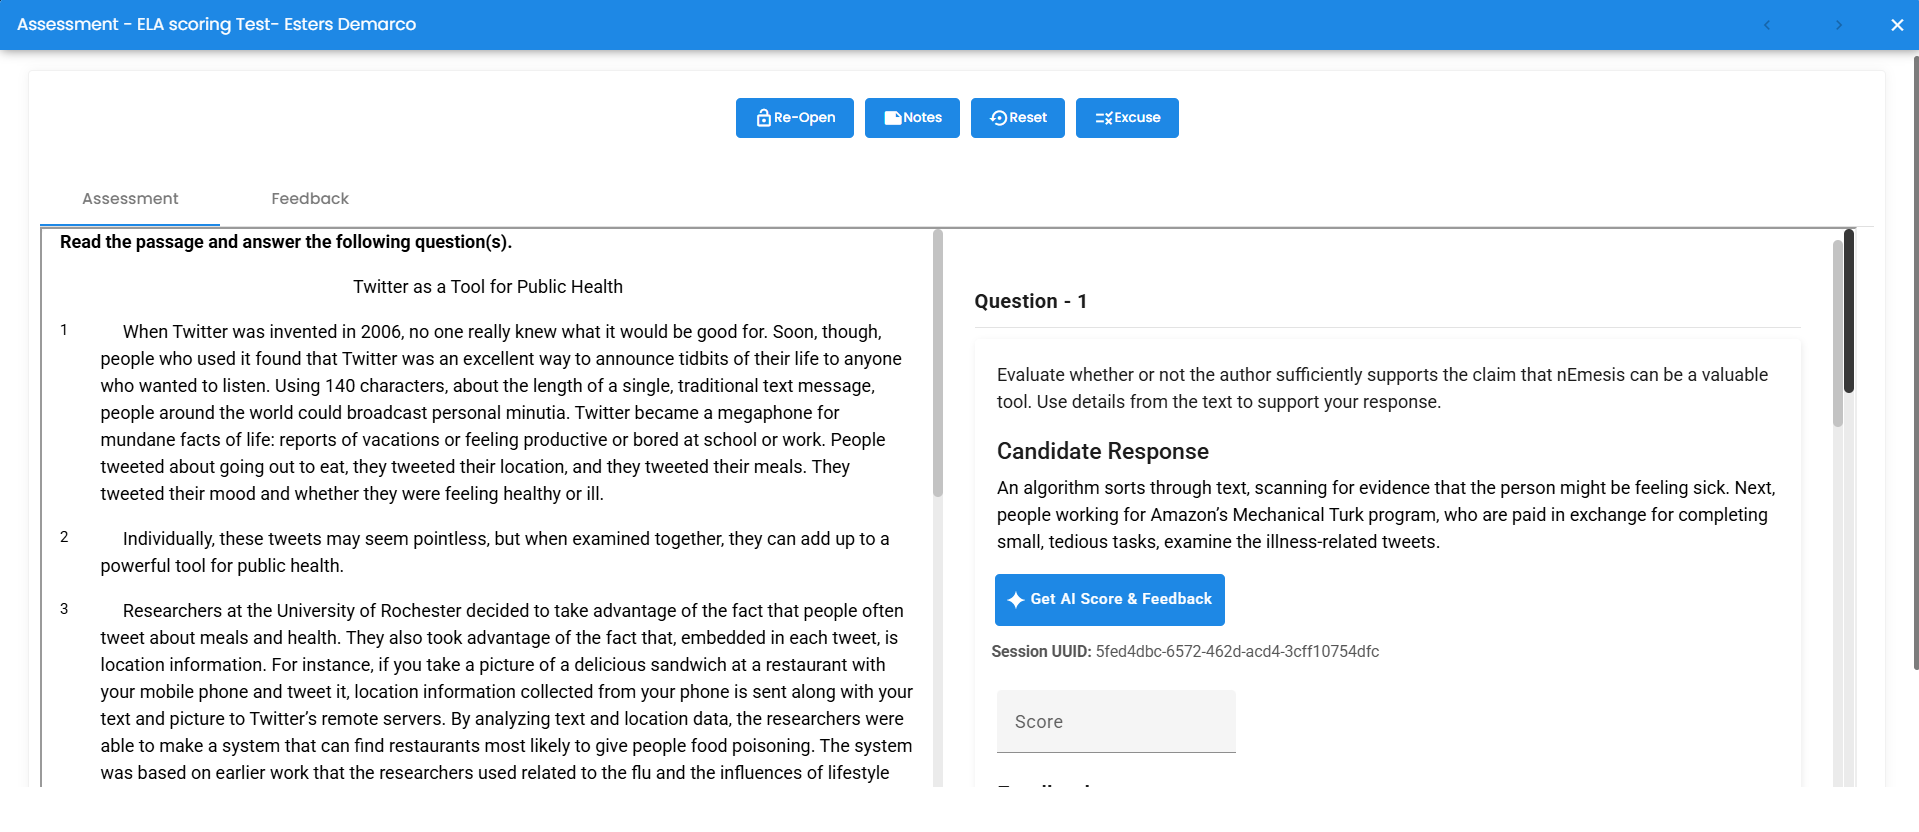Select the history-reset icon on the Reset button
The height and width of the screenshot is (832, 1919).
click(998, 117)
